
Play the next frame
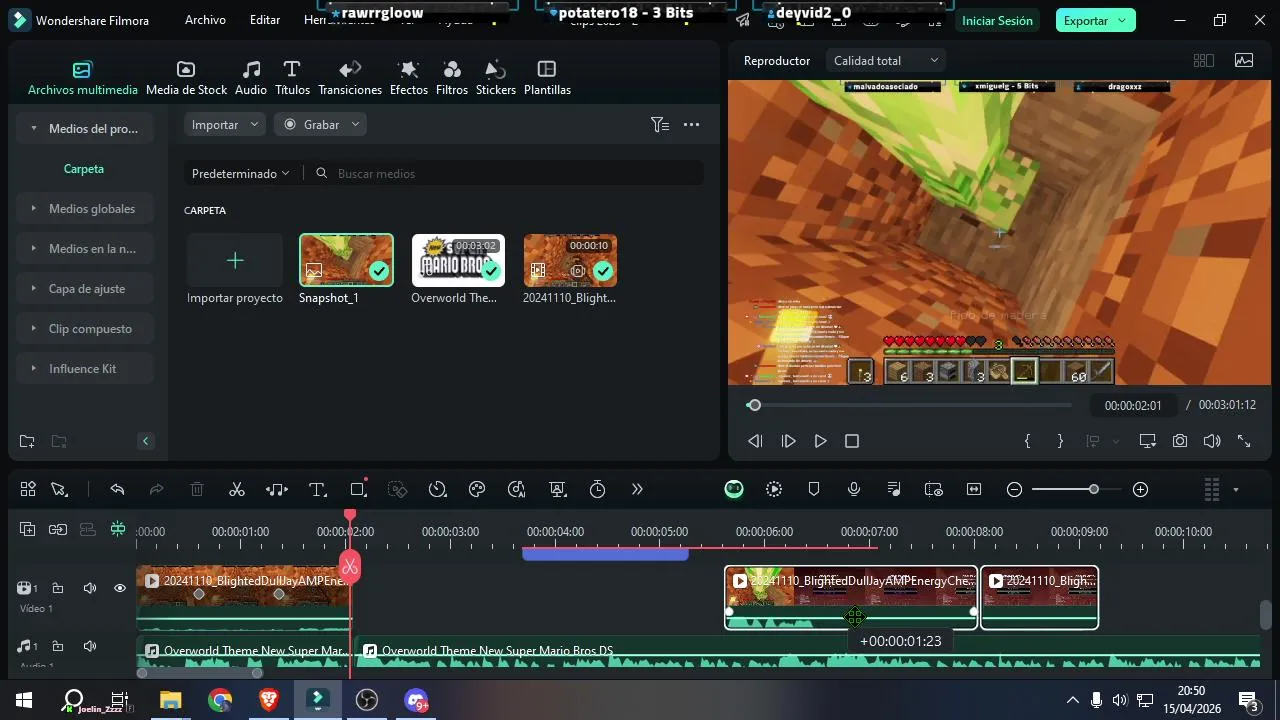pyautogui.click(x=788, y=441)
